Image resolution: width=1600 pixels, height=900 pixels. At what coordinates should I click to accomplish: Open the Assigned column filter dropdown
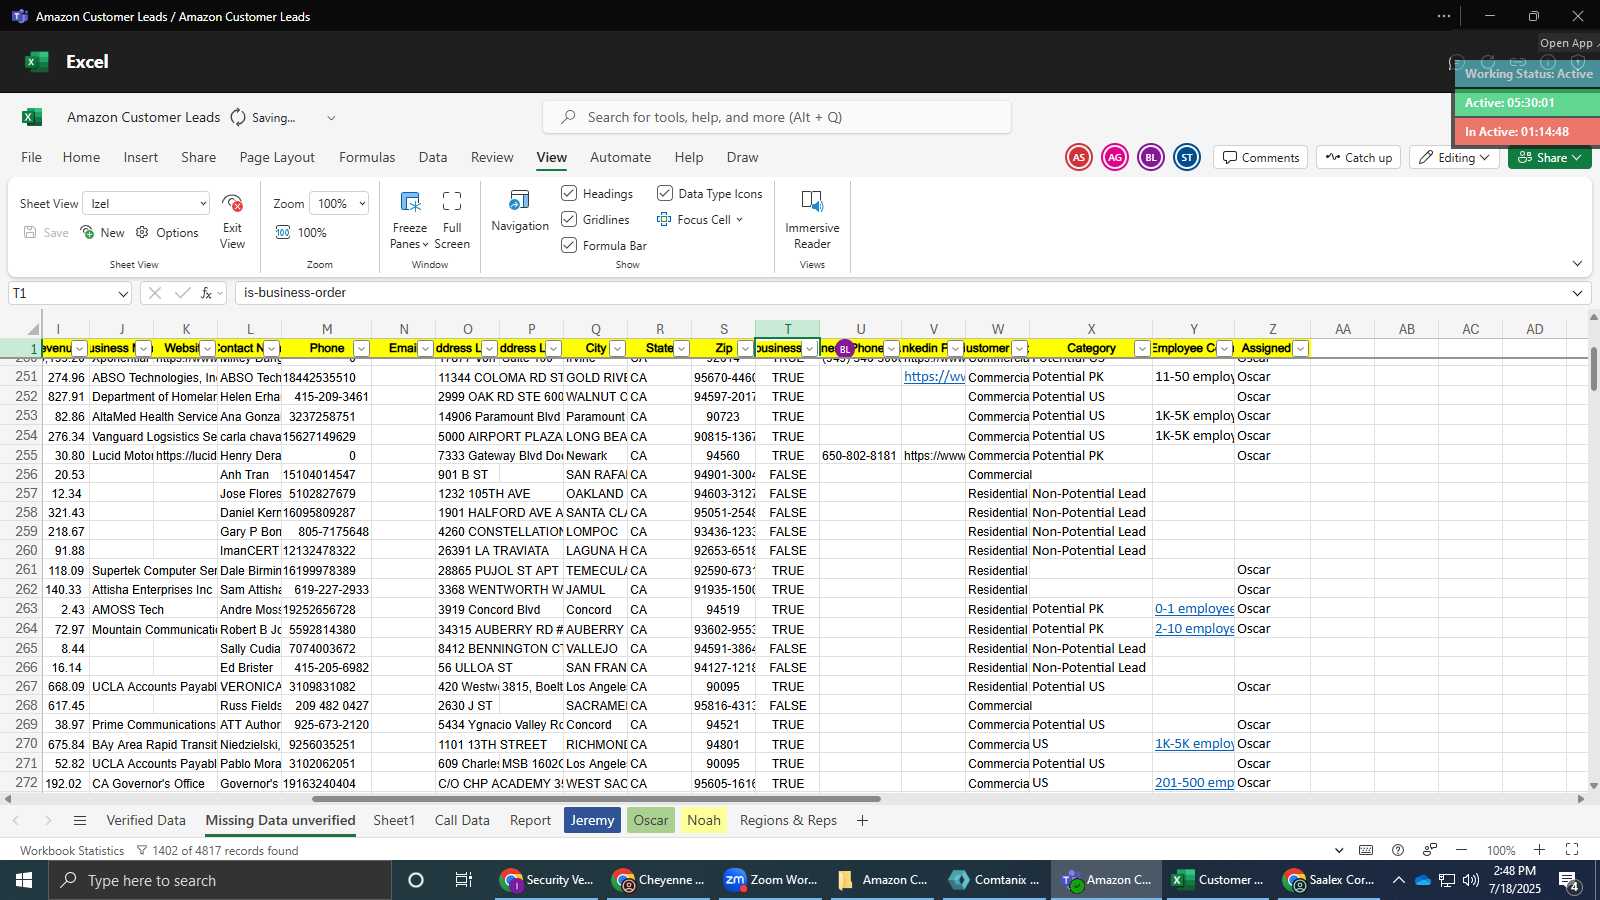click(x=1300, y=348)
